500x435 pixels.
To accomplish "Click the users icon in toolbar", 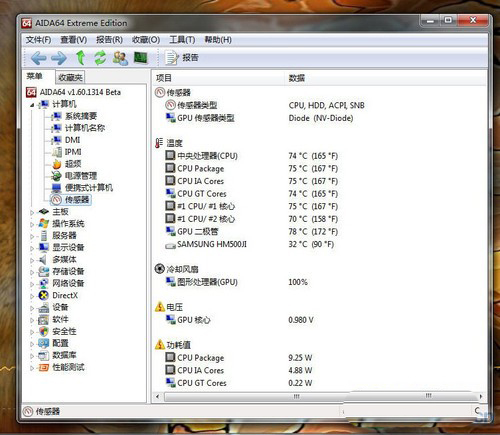I will [120, 58].
